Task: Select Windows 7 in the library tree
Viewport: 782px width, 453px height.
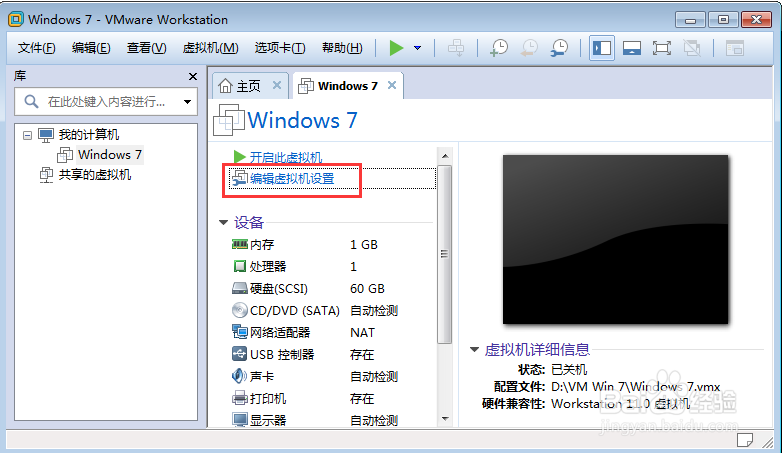Action: pyautogui.click(x=110, y=155)
